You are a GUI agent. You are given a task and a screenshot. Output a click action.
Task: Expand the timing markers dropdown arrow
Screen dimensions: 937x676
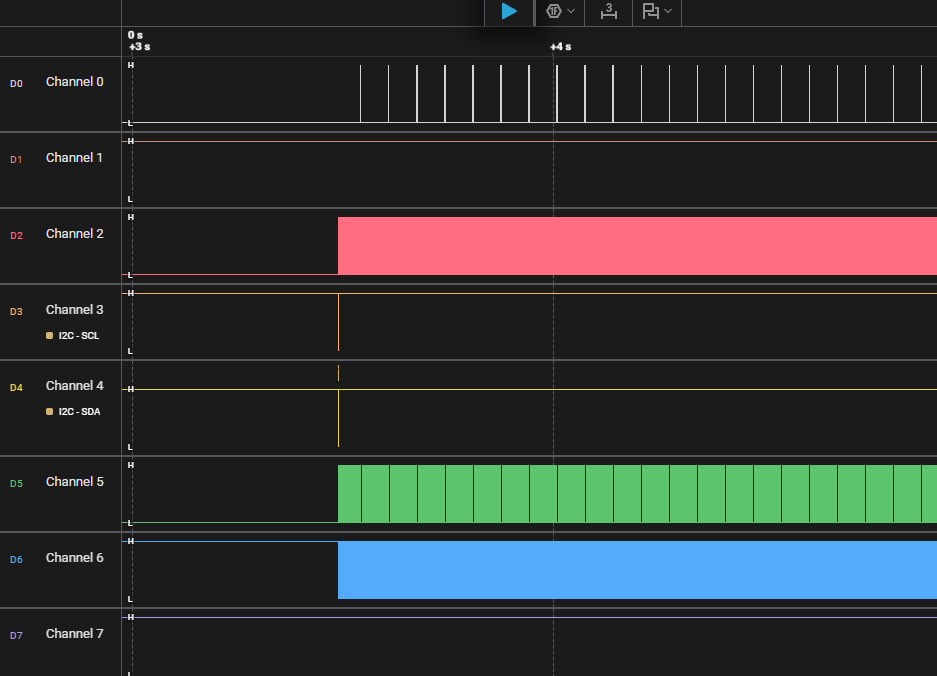pyautogui.click(x=668, y=11)
